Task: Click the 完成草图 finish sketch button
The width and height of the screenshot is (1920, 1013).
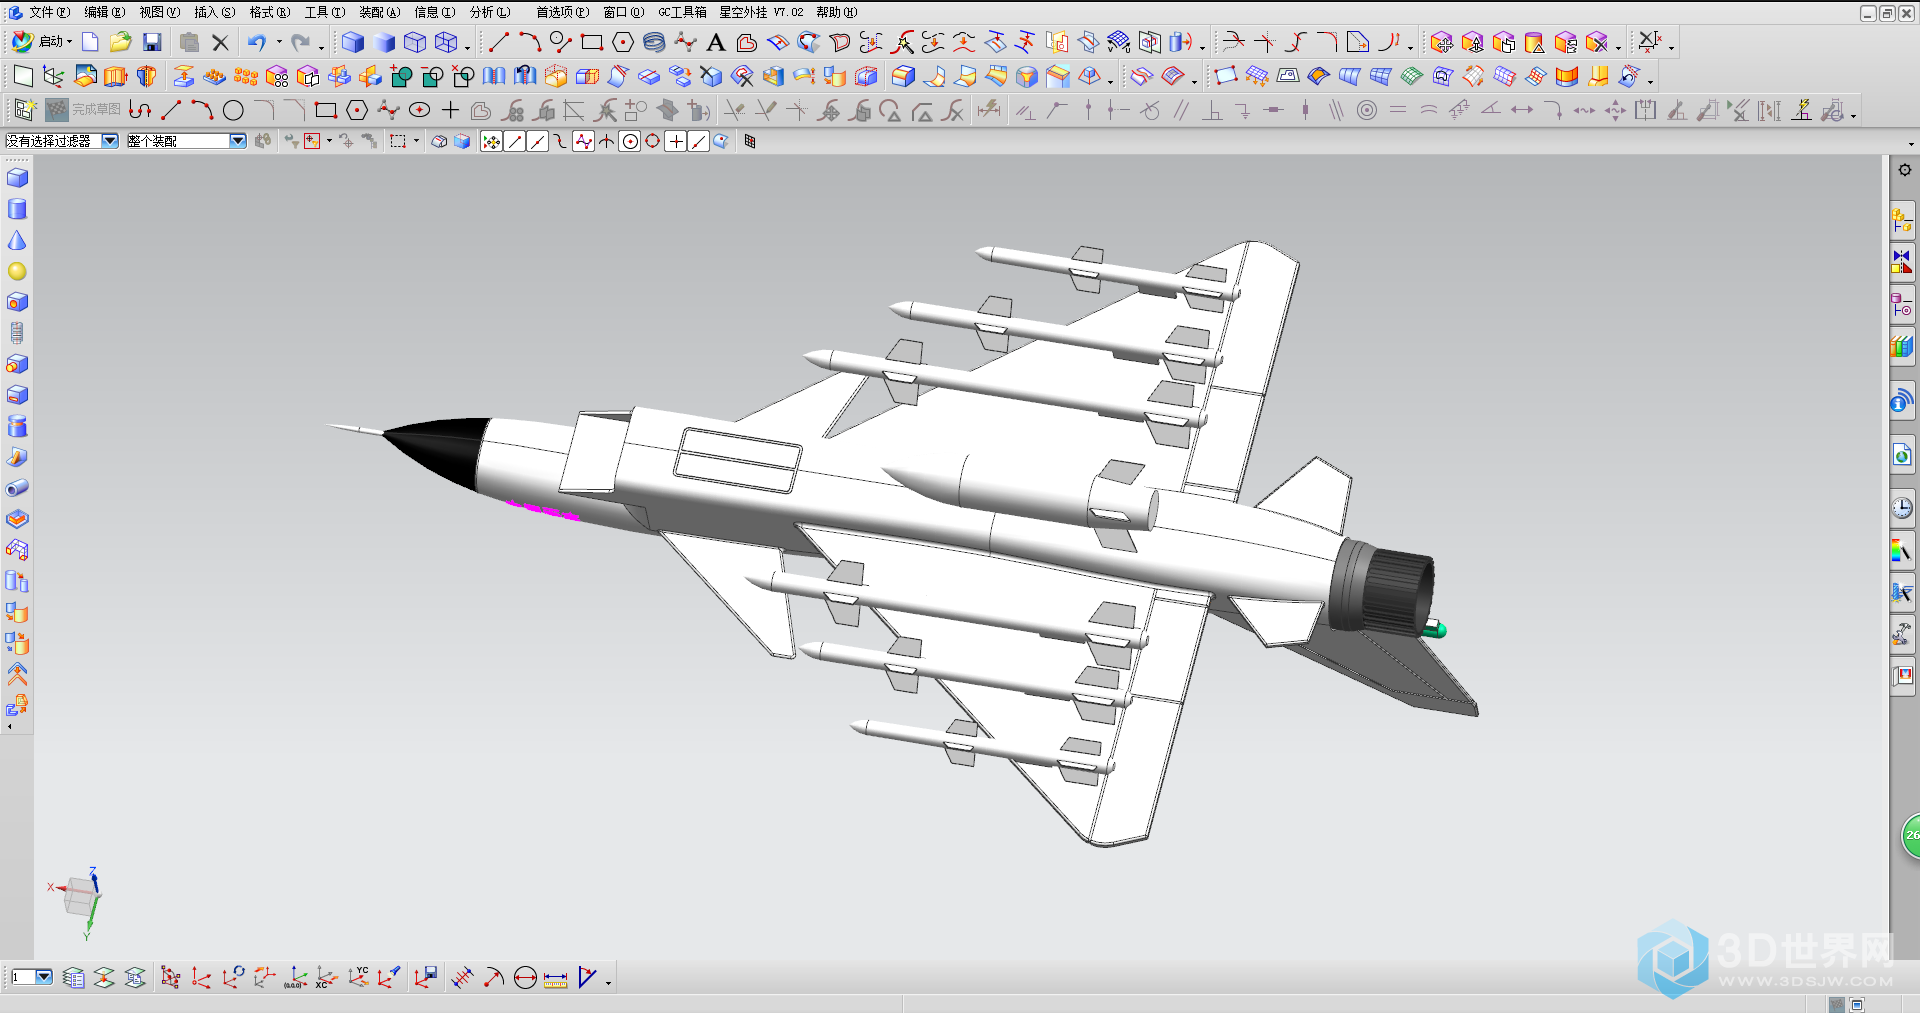Action: [83, 110]
